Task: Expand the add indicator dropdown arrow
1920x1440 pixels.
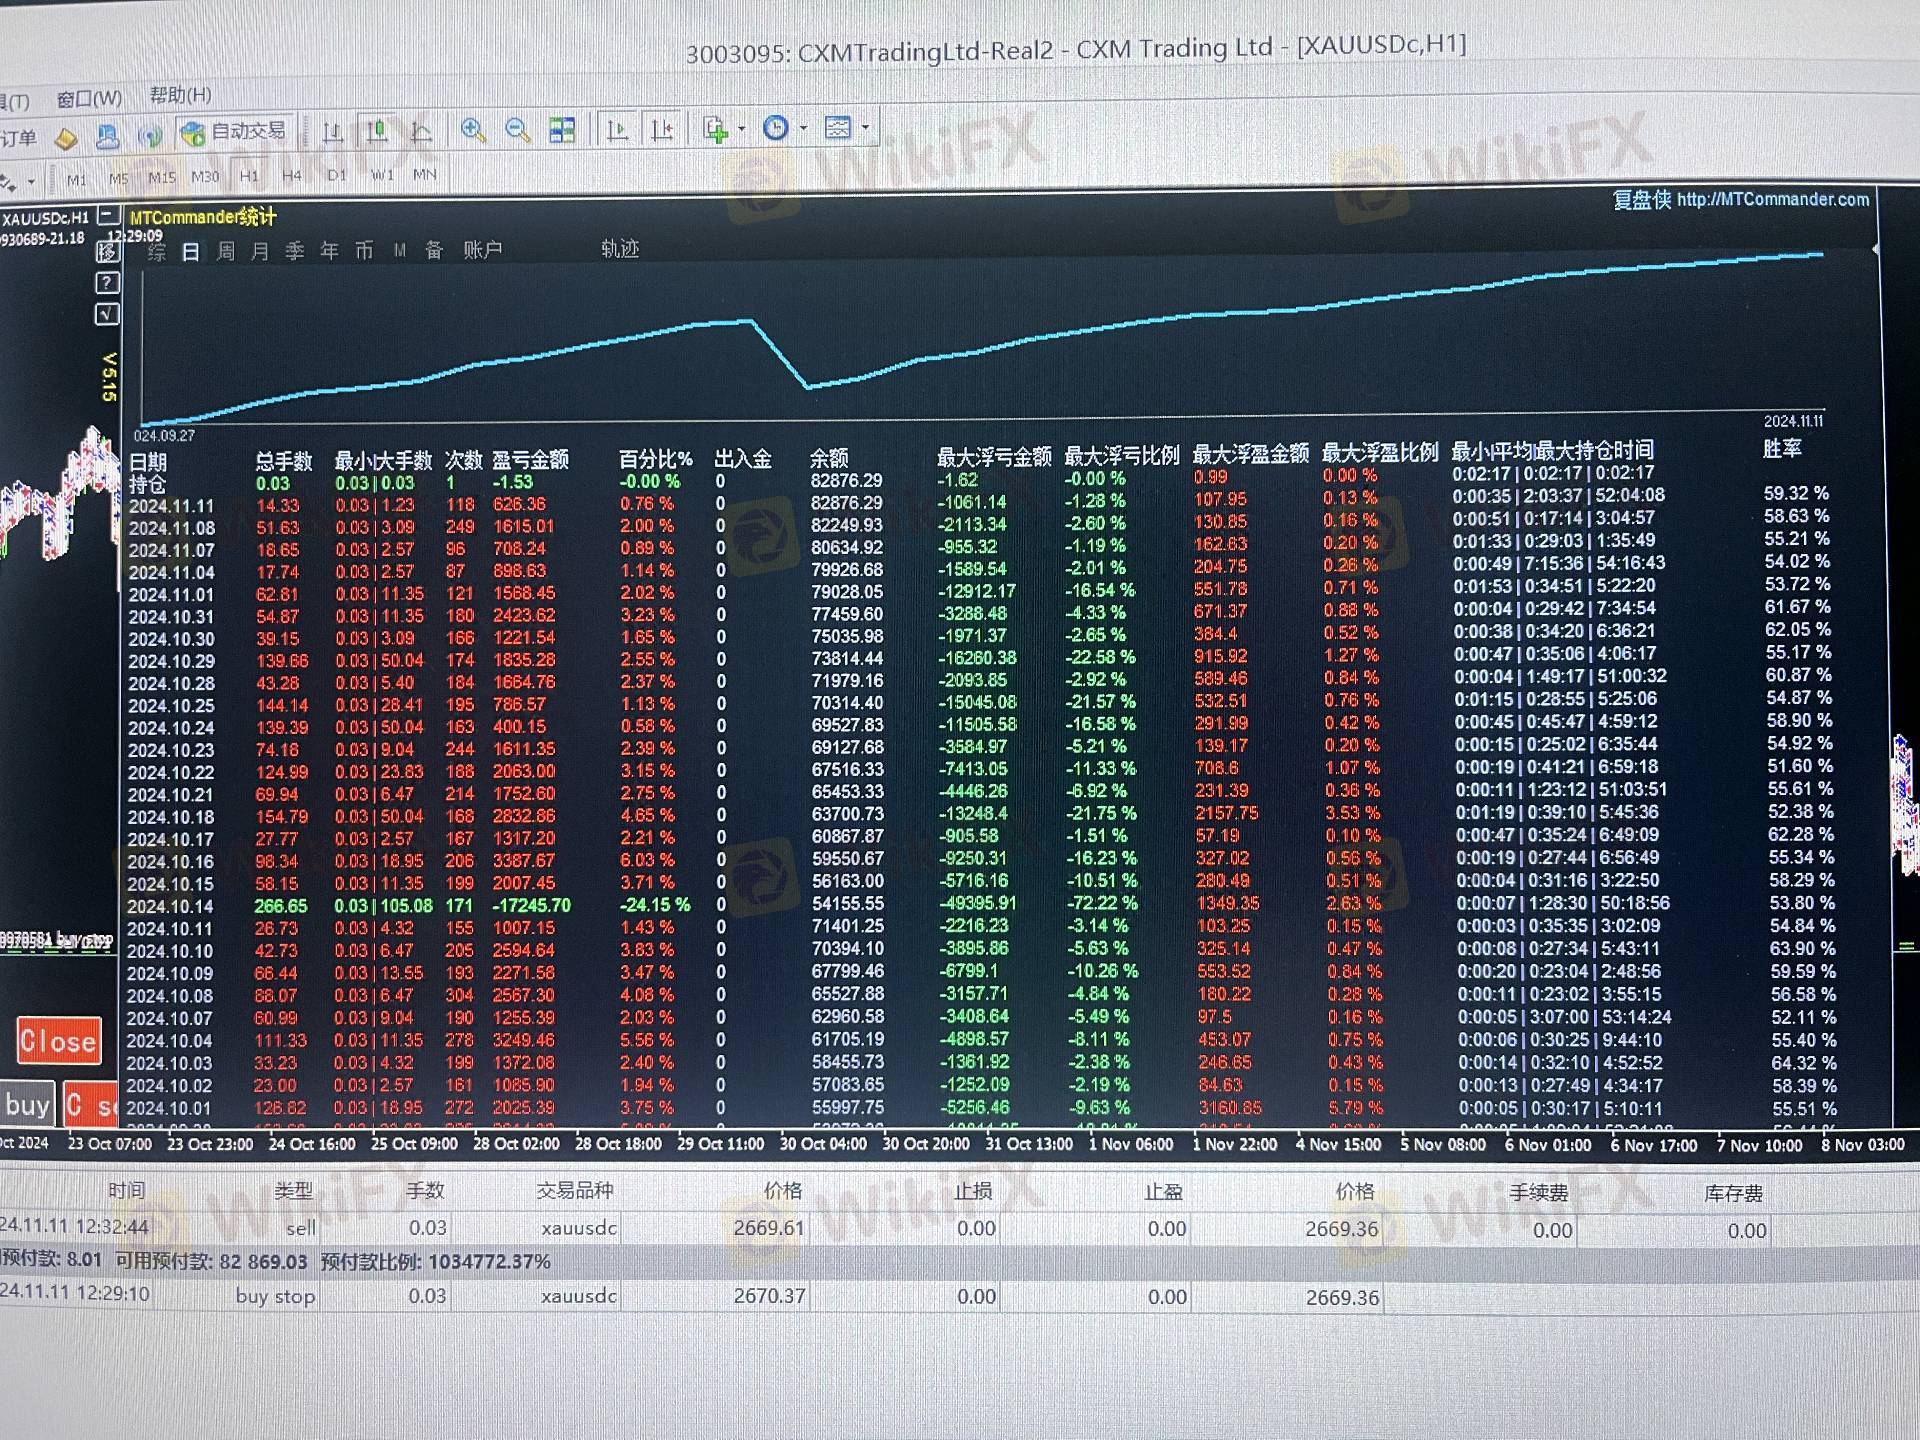Action: point(741,129)
